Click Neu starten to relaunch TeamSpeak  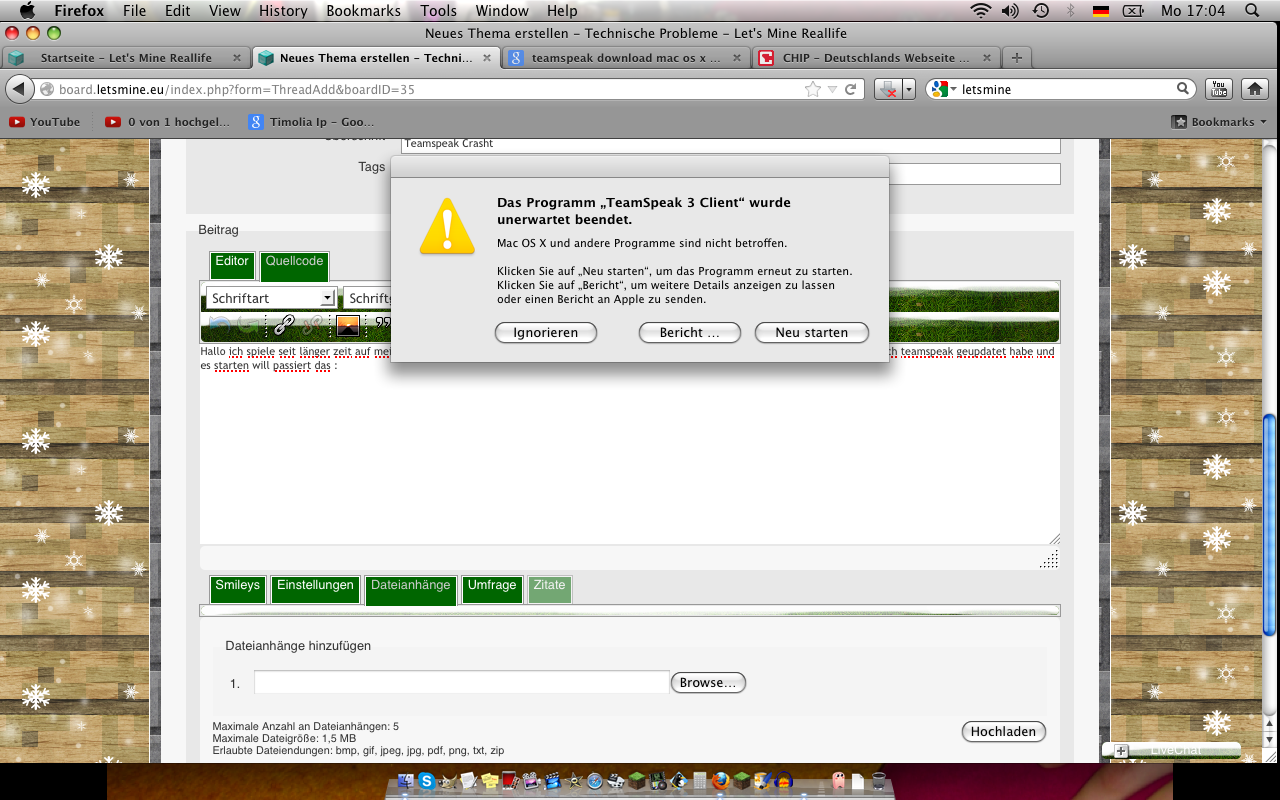pyautogui.click(x=812, y=332)
